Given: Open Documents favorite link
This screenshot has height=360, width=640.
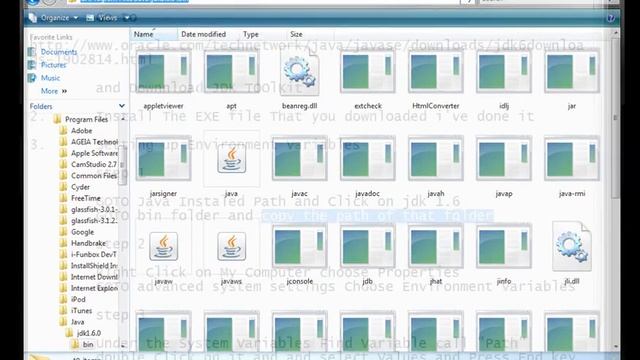Looking at the screenshot, I should 58,52.
